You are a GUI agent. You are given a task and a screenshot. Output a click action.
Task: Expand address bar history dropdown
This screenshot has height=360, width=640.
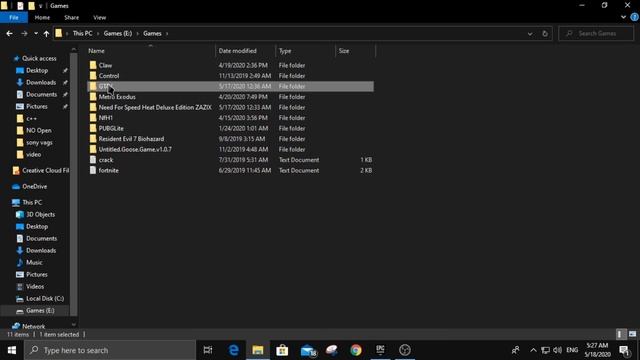click(x=530, y=33)
